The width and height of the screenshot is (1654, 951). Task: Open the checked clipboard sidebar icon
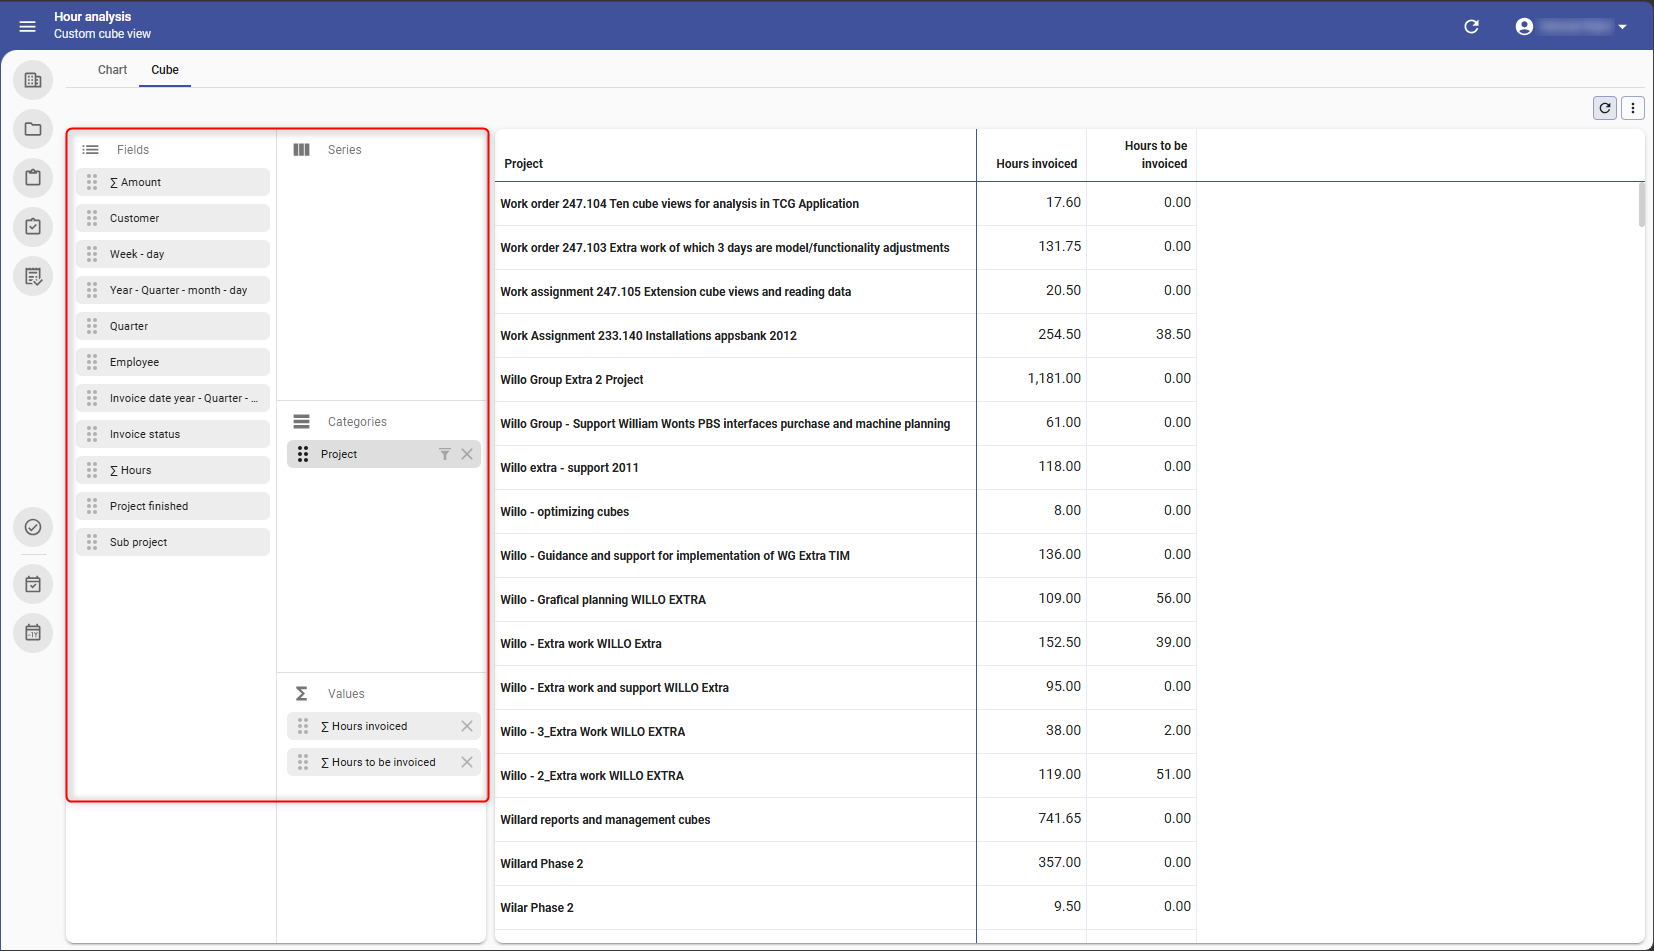click(x=33, y=227)
